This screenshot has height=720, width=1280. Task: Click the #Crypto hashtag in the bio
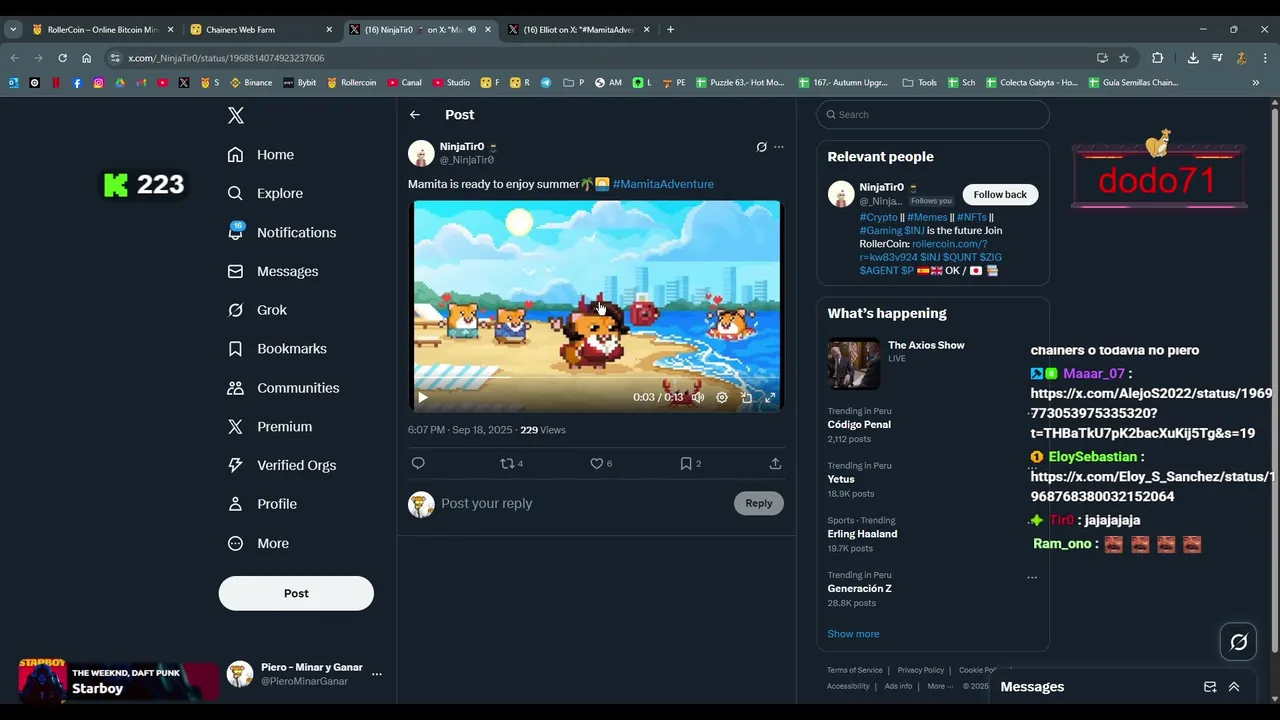879,217
